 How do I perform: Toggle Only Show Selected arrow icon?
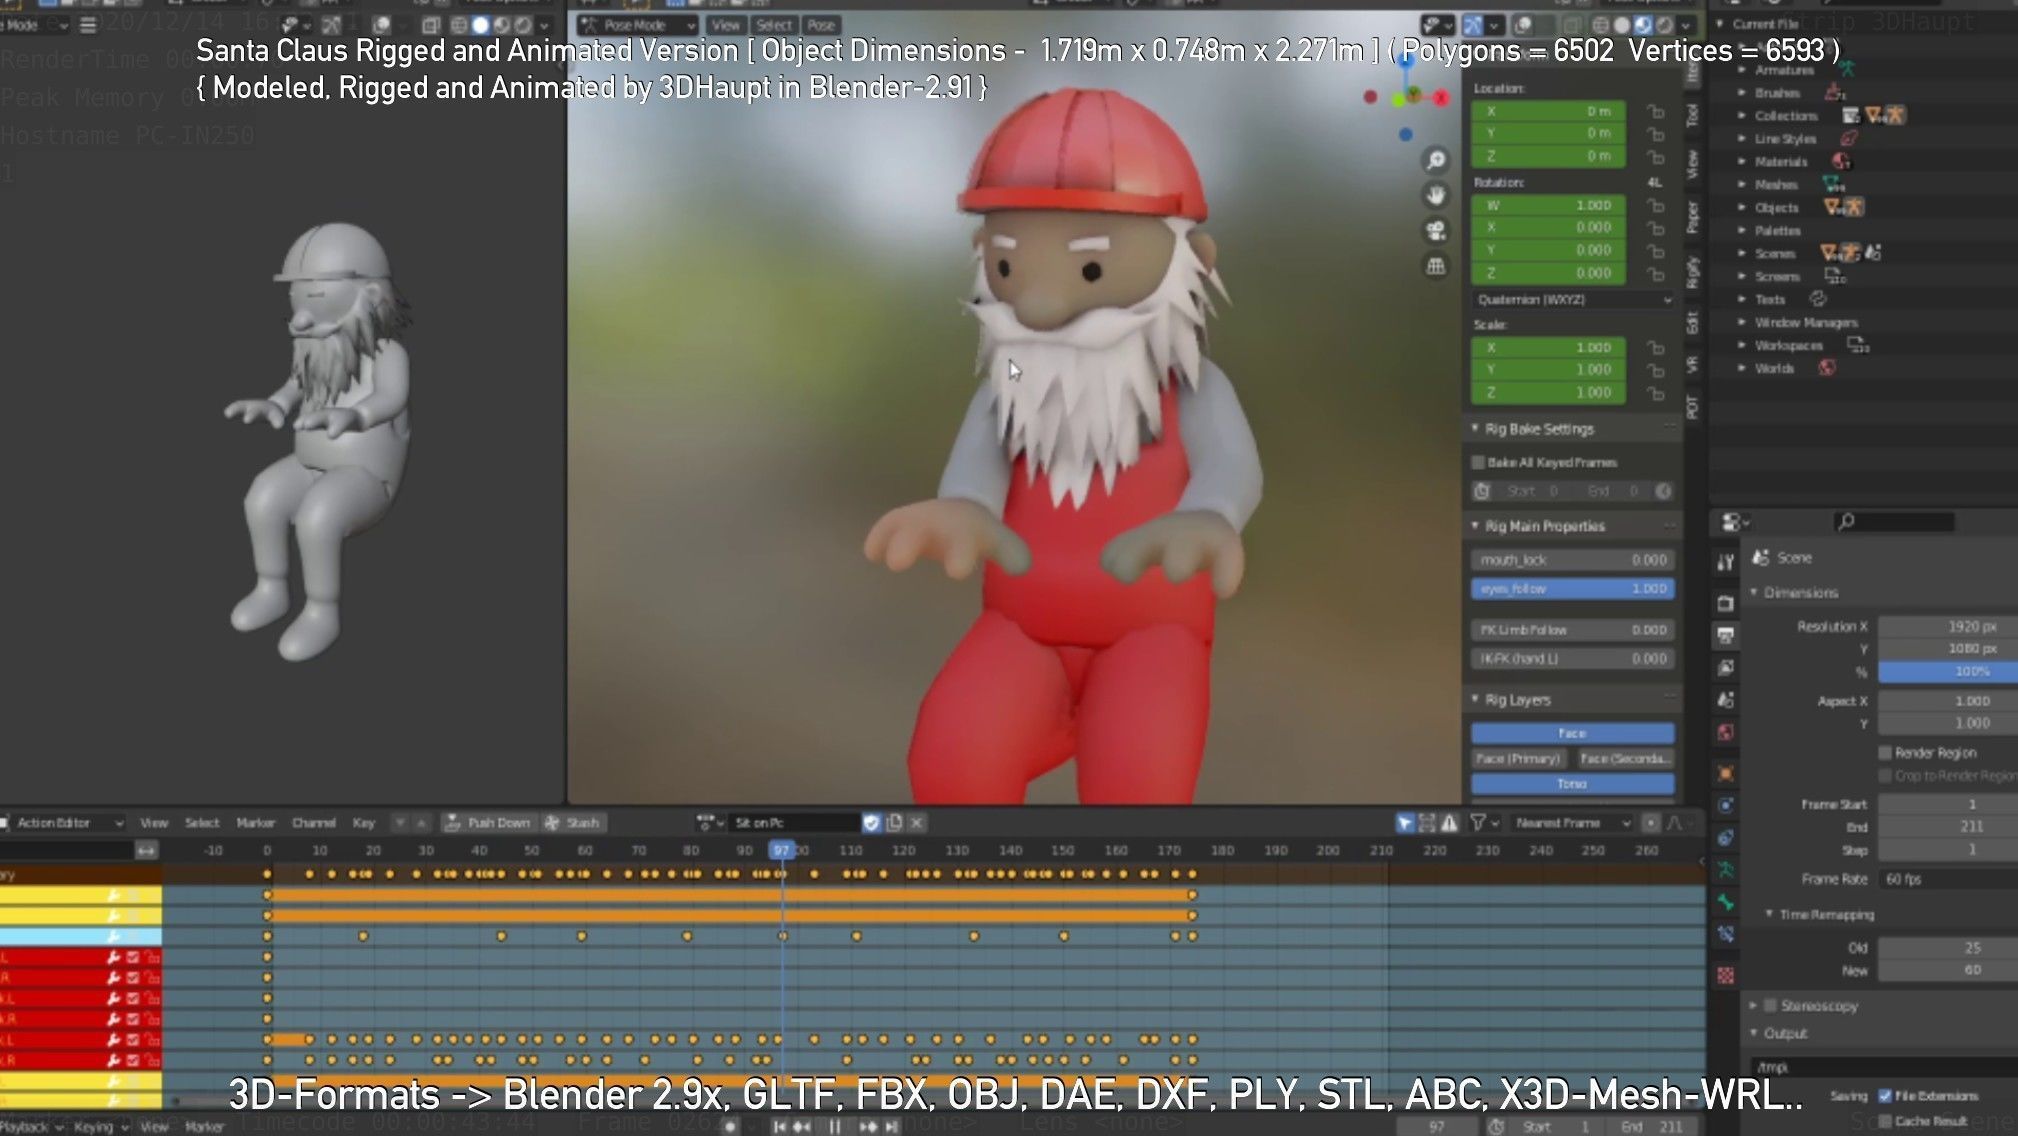pos(1405,822)
